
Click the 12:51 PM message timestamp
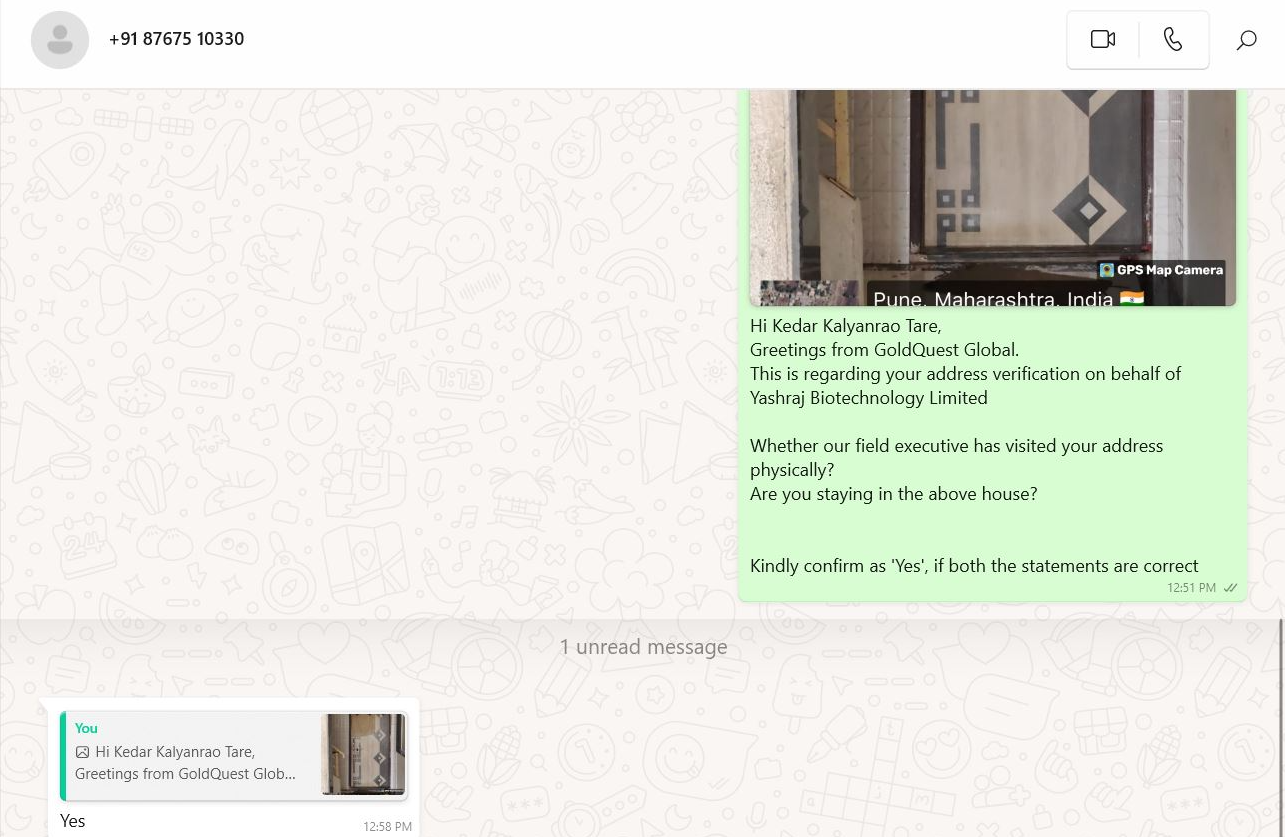(x=1191, y=588)
